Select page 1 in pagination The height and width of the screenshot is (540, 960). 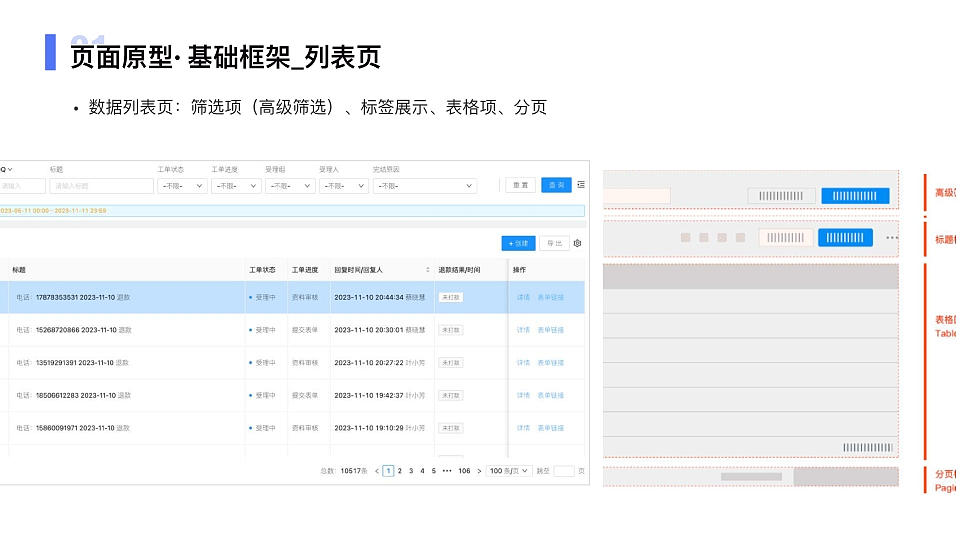388,471
